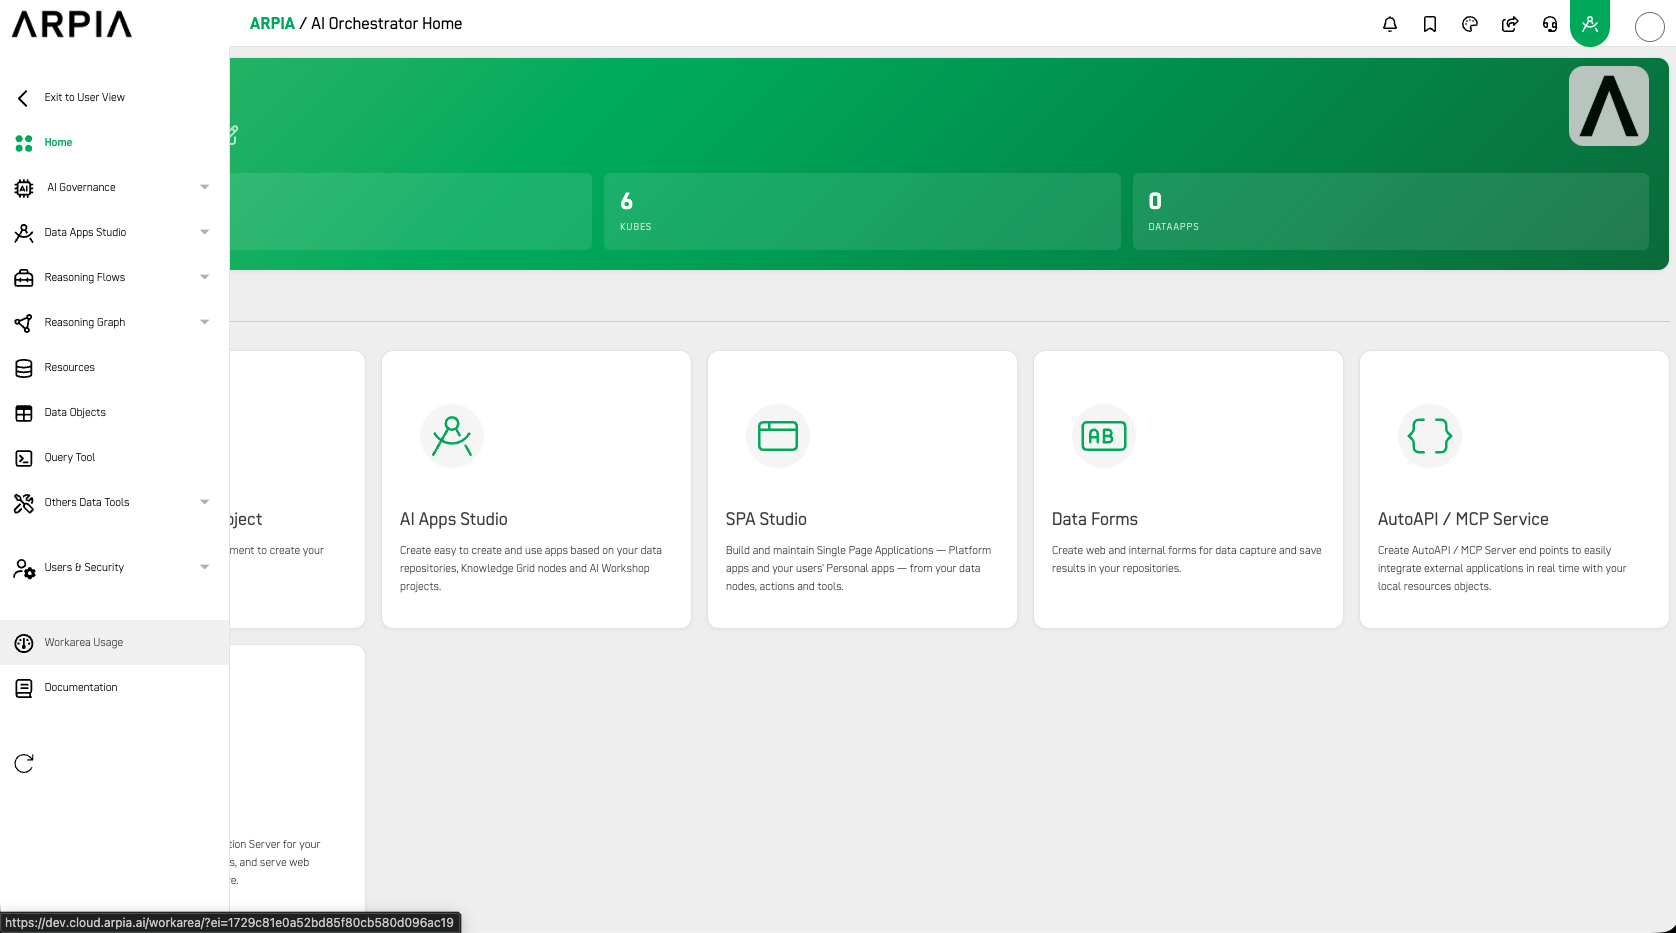Open Documentation menu item
Screen dimensions: 1676x933
(x=114, y=688)
